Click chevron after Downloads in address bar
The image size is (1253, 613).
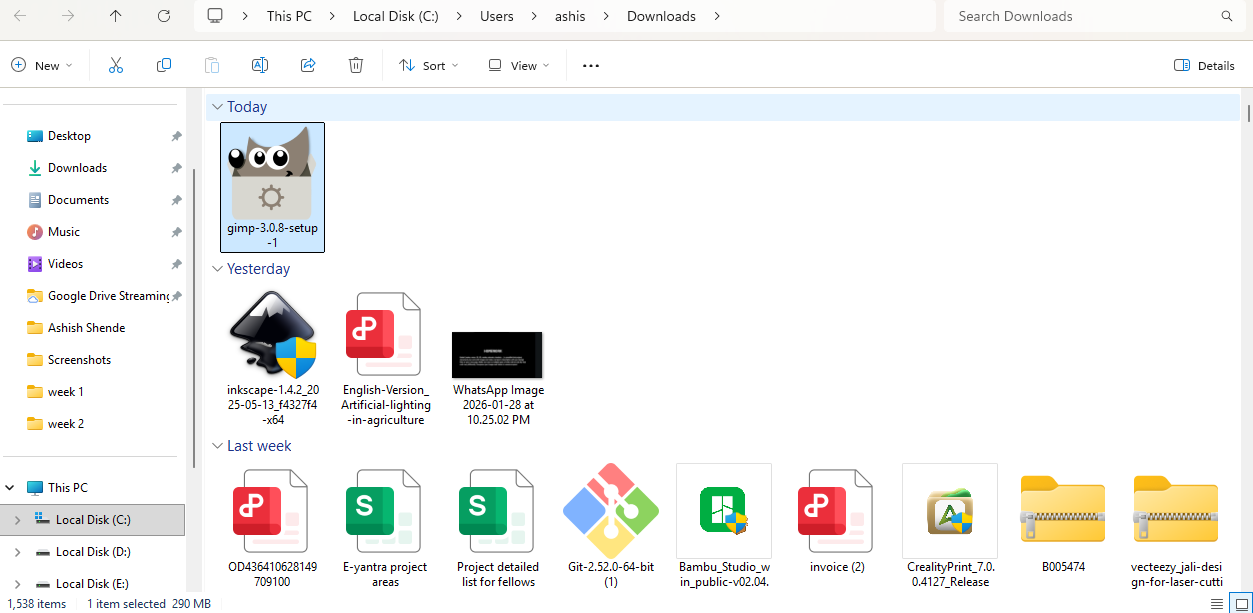pos(718,16)
